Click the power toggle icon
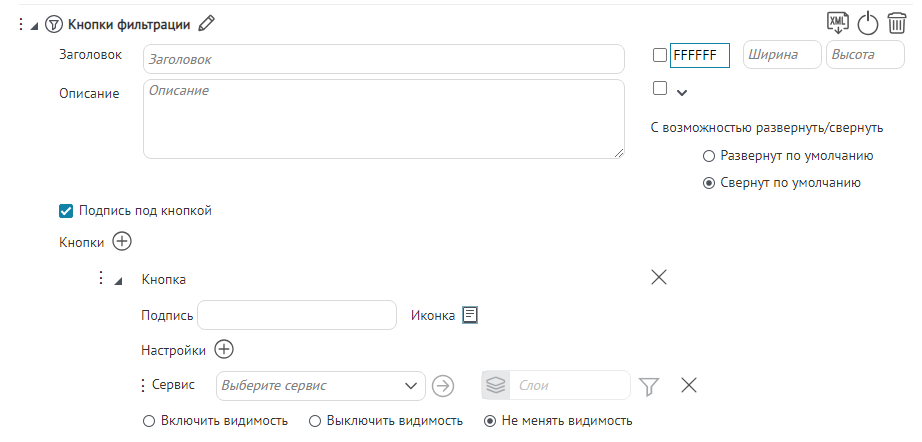The image size is (922, 442). tap(868, 23)
